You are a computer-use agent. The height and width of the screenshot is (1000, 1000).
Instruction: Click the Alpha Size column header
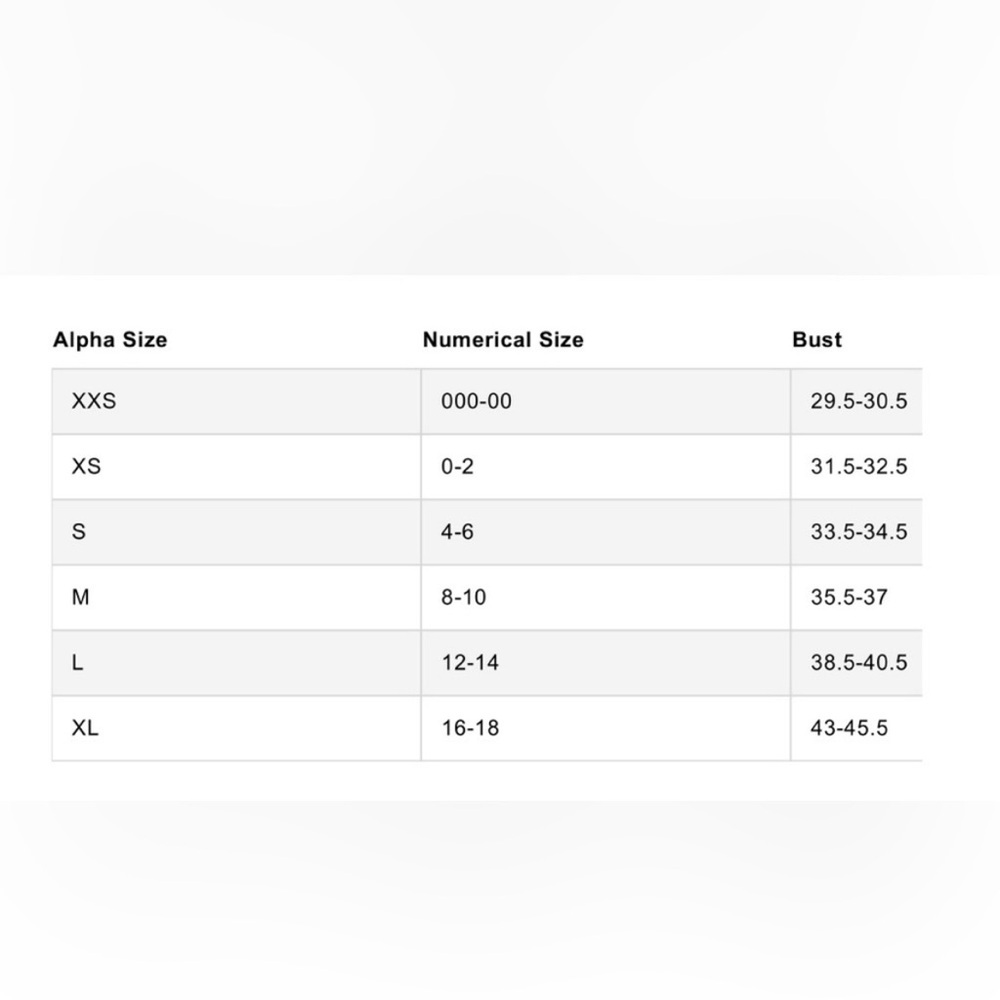point(110,340)
